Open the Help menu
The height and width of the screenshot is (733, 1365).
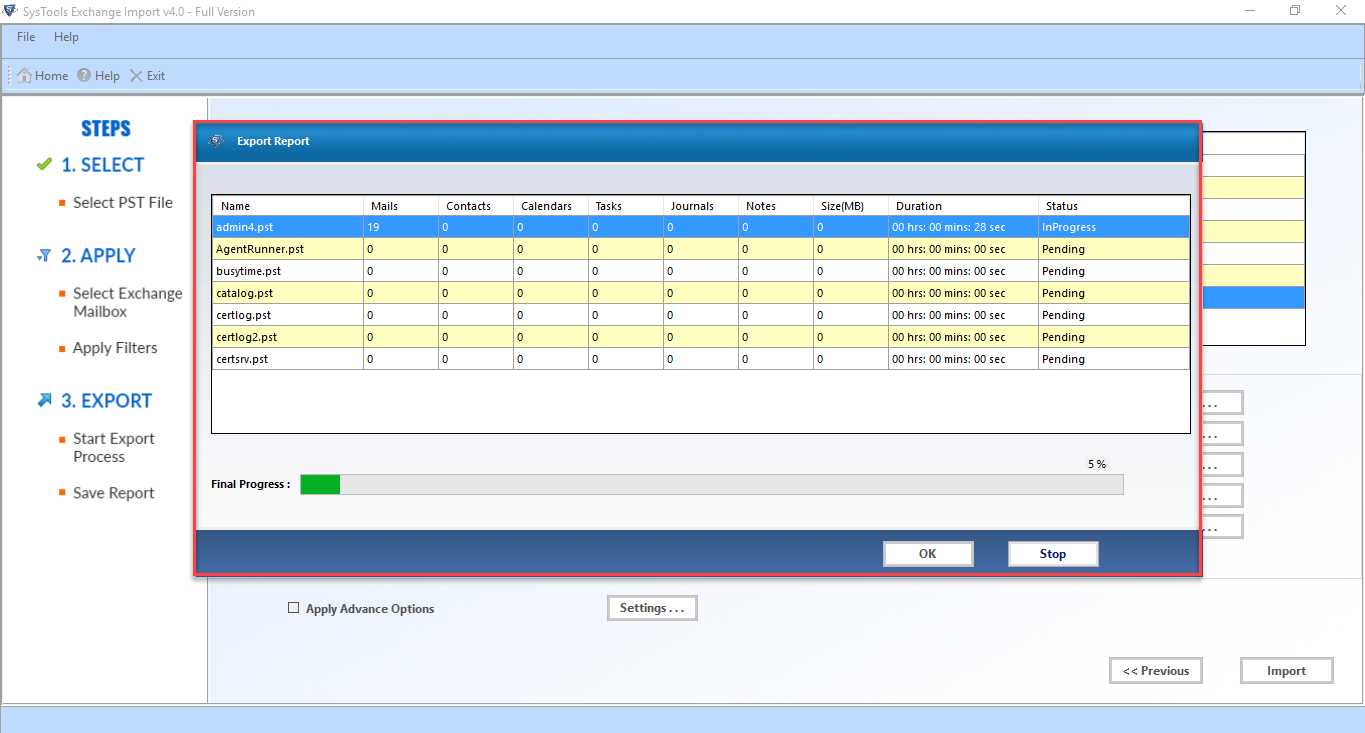66,37
